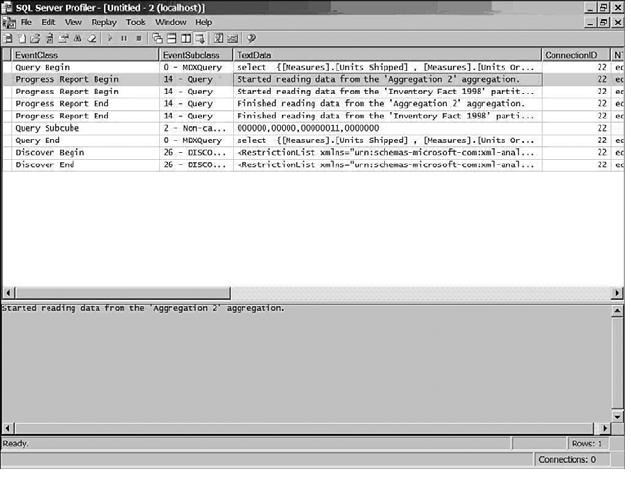Pause the selected trace
Image resolution: width=631 pixels, height=479 pixels.
coord(124,39)
